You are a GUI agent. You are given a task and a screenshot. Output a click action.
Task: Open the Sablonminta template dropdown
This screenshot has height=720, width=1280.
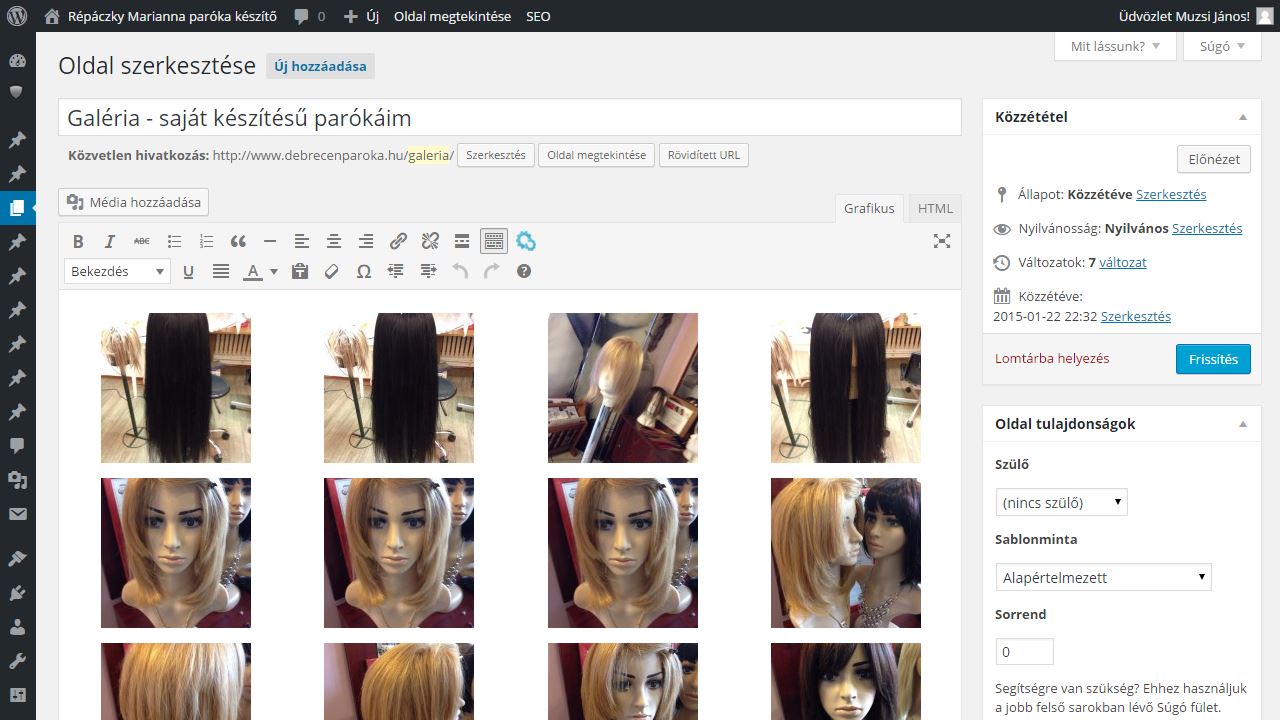click(x=1103, y=577)
